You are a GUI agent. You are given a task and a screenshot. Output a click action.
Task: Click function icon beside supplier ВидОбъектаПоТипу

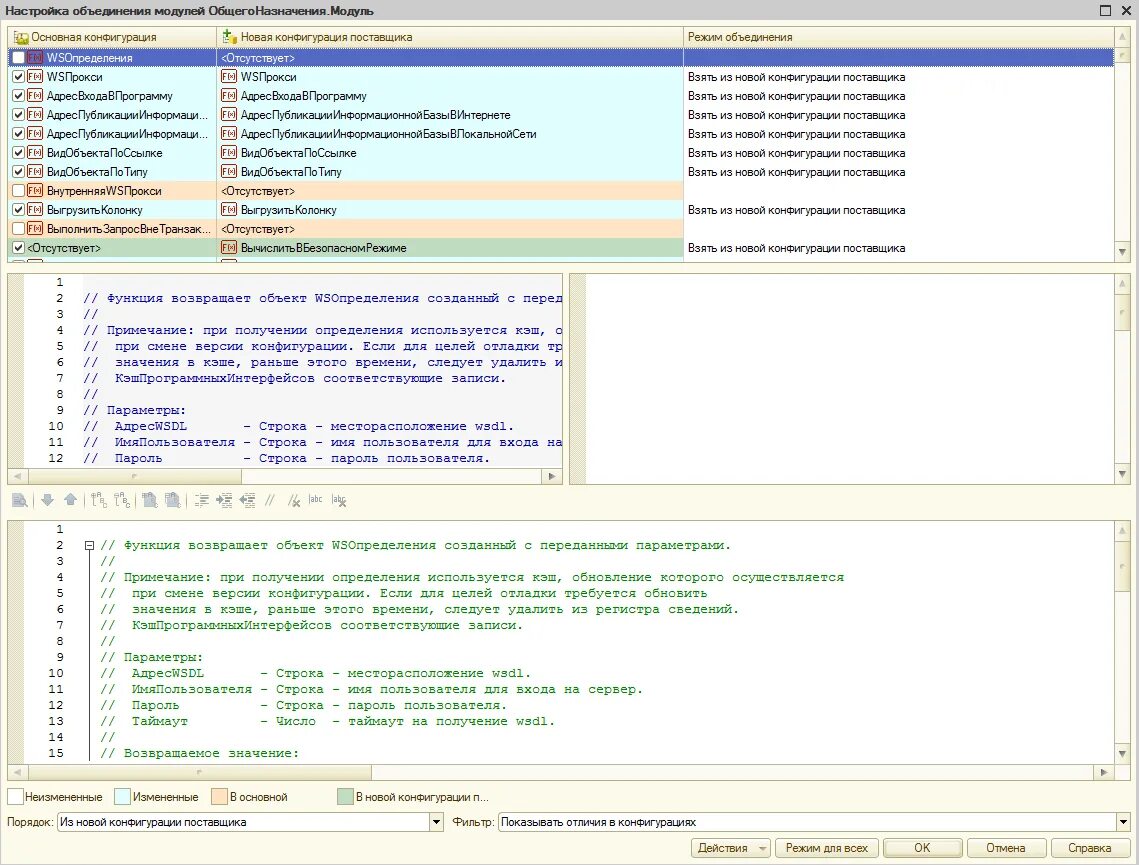(229, 171)
